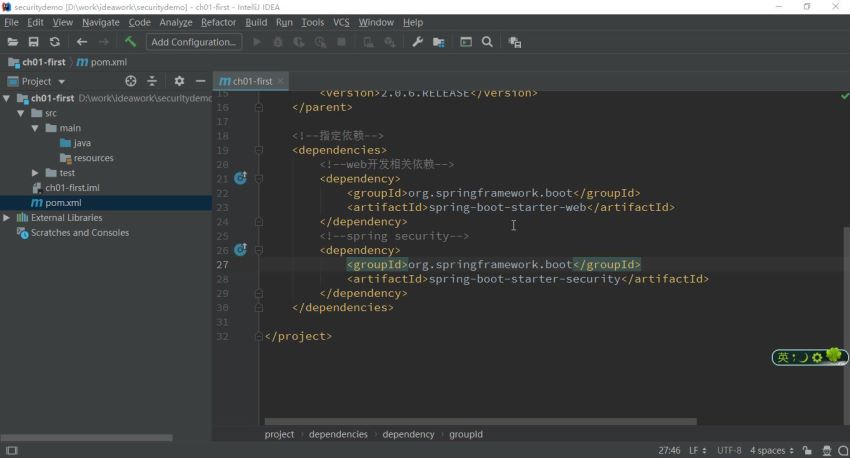The width and height of the screenshot is (850, 458).
Task: Open Project panel gear options
Action: pyautogui.click(x=179, y=81)
